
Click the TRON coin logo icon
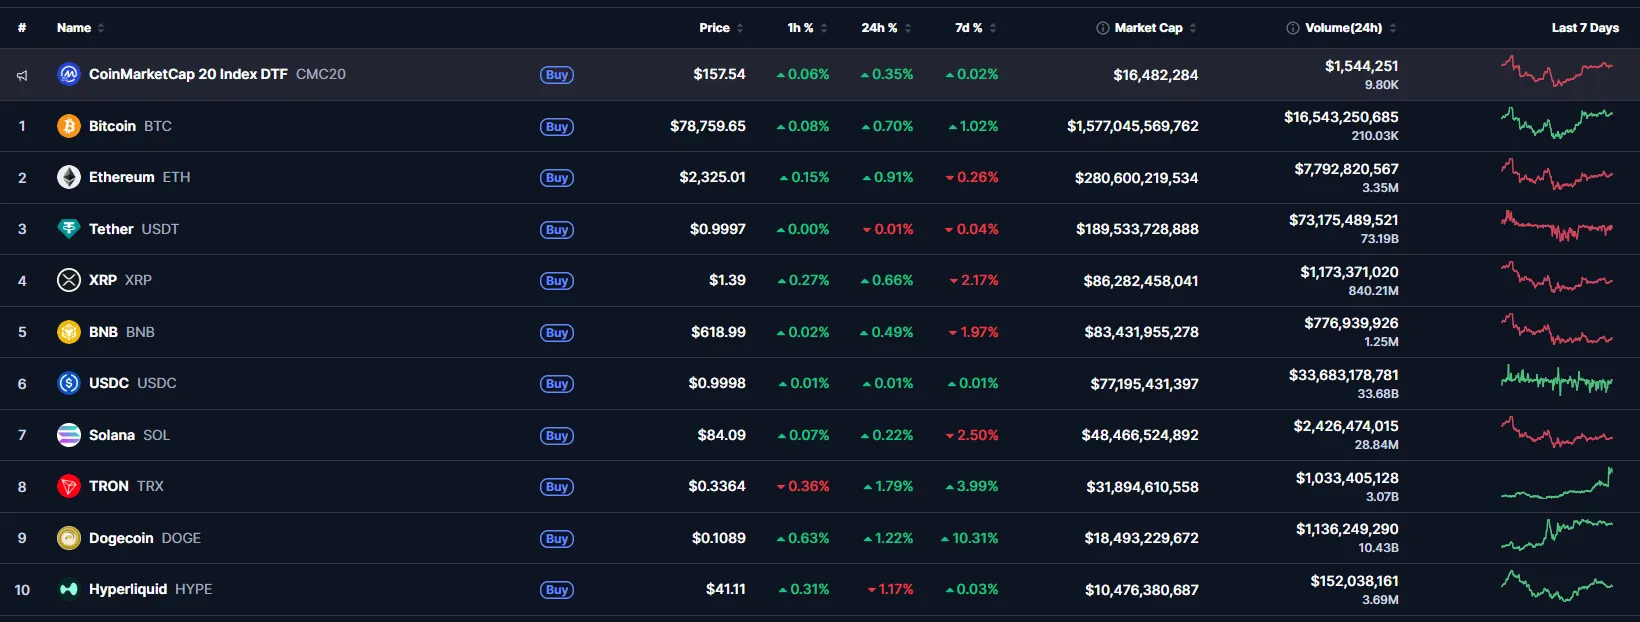[69, 486]
